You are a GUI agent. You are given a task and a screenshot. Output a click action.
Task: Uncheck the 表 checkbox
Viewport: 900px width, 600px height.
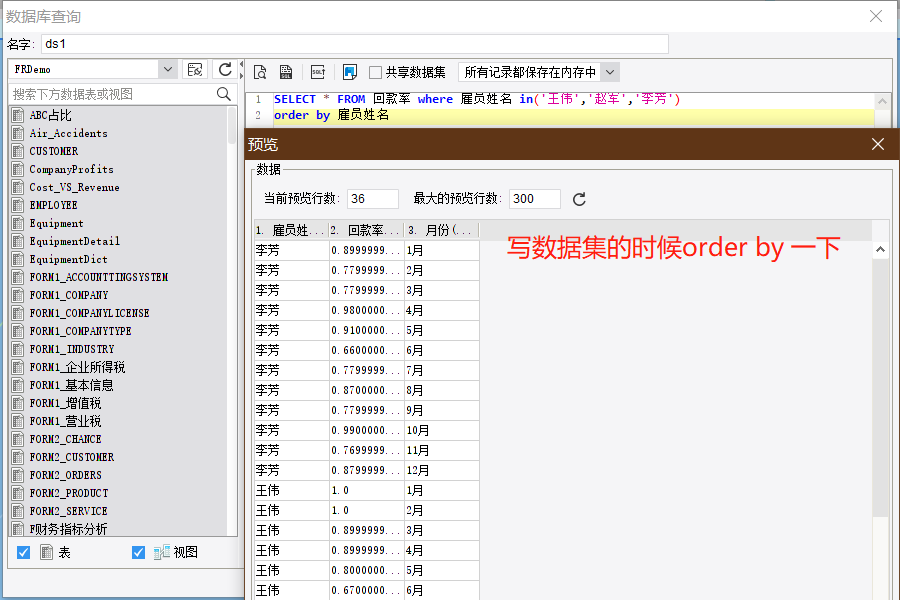[24, 552]
